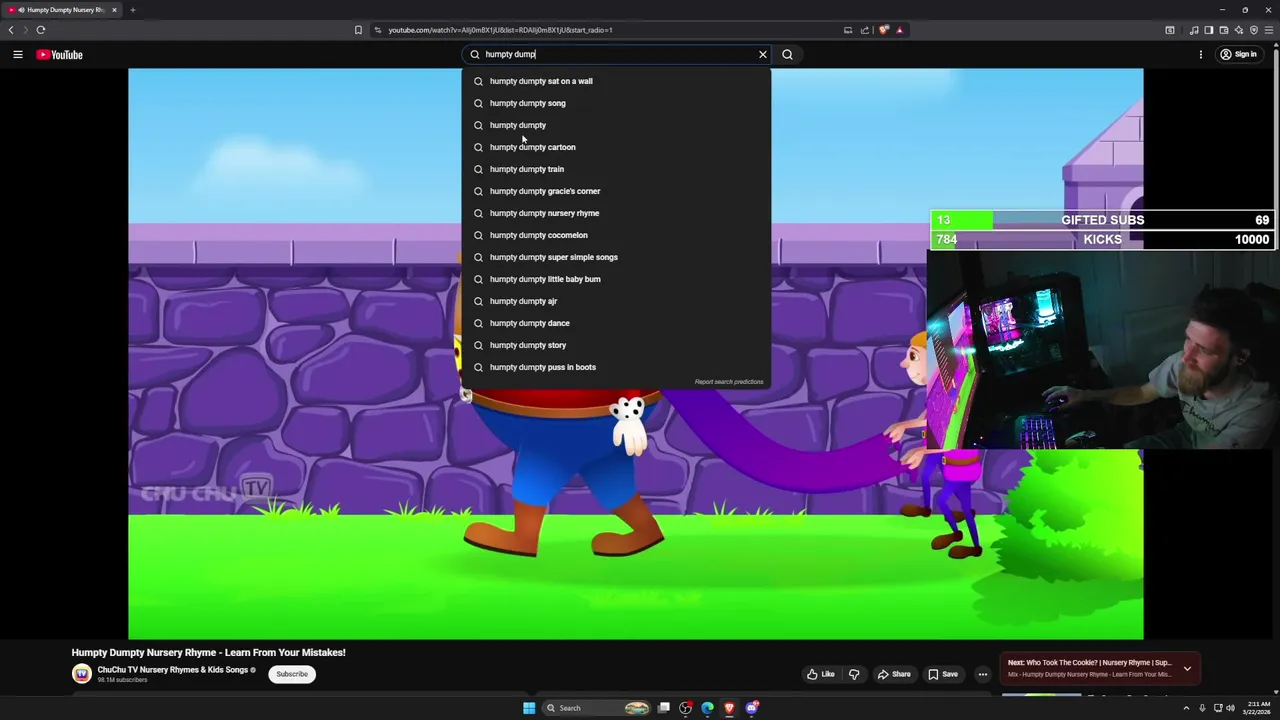
Task: Open more actions ellipsis next to Save
Action: pos(982,674)
